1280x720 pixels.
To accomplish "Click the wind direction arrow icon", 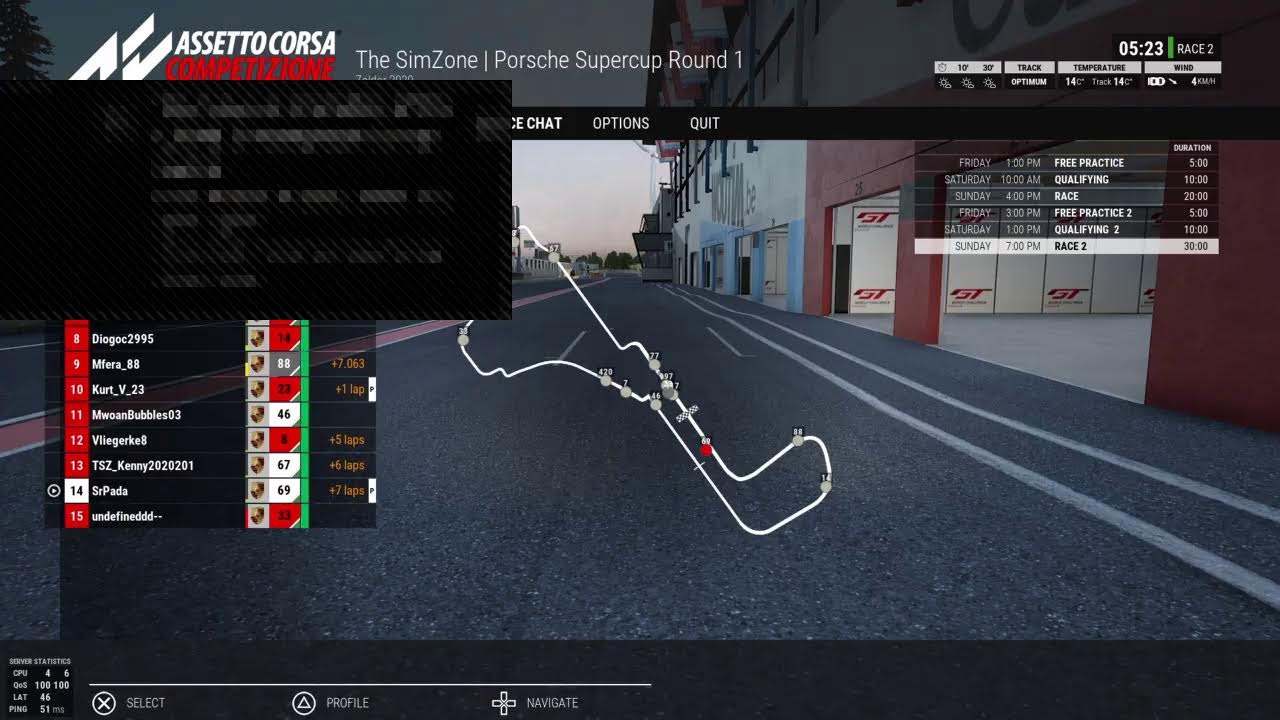I will pyautogui.click(x=1172, y=82).
